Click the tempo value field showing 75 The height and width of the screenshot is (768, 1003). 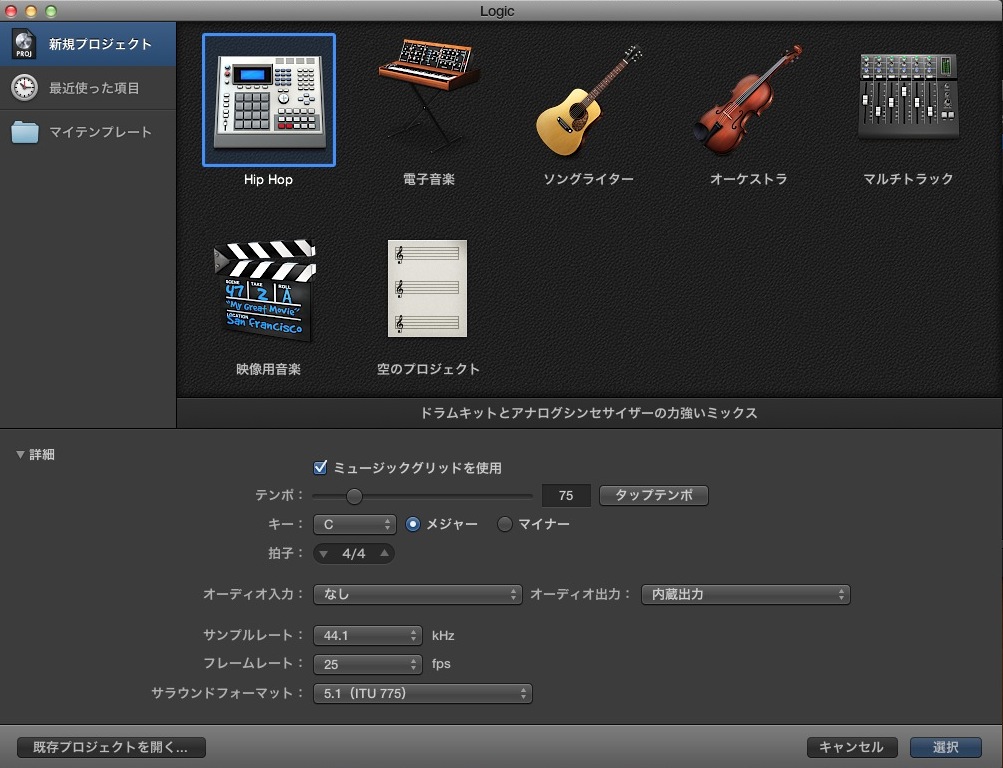pos(566,496)
